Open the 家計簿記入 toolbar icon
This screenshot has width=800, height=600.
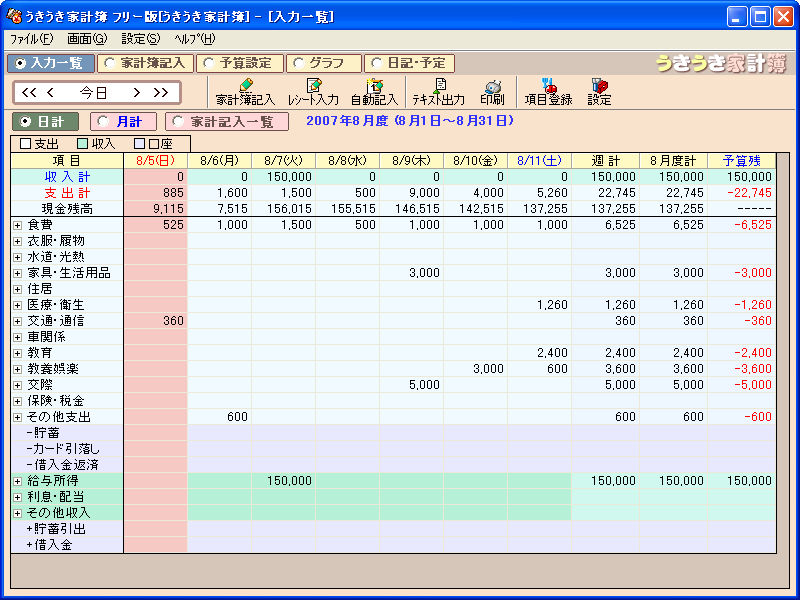click(245, 92)
